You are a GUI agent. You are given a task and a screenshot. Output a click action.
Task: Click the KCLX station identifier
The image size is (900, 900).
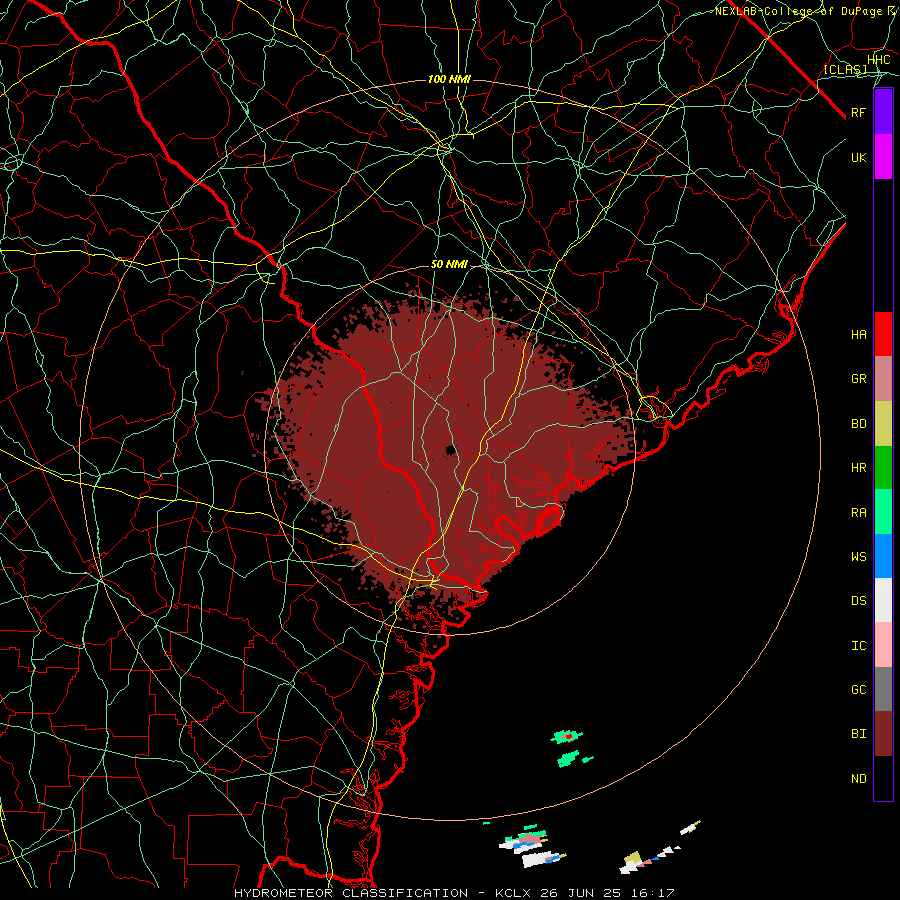point(513,893)
